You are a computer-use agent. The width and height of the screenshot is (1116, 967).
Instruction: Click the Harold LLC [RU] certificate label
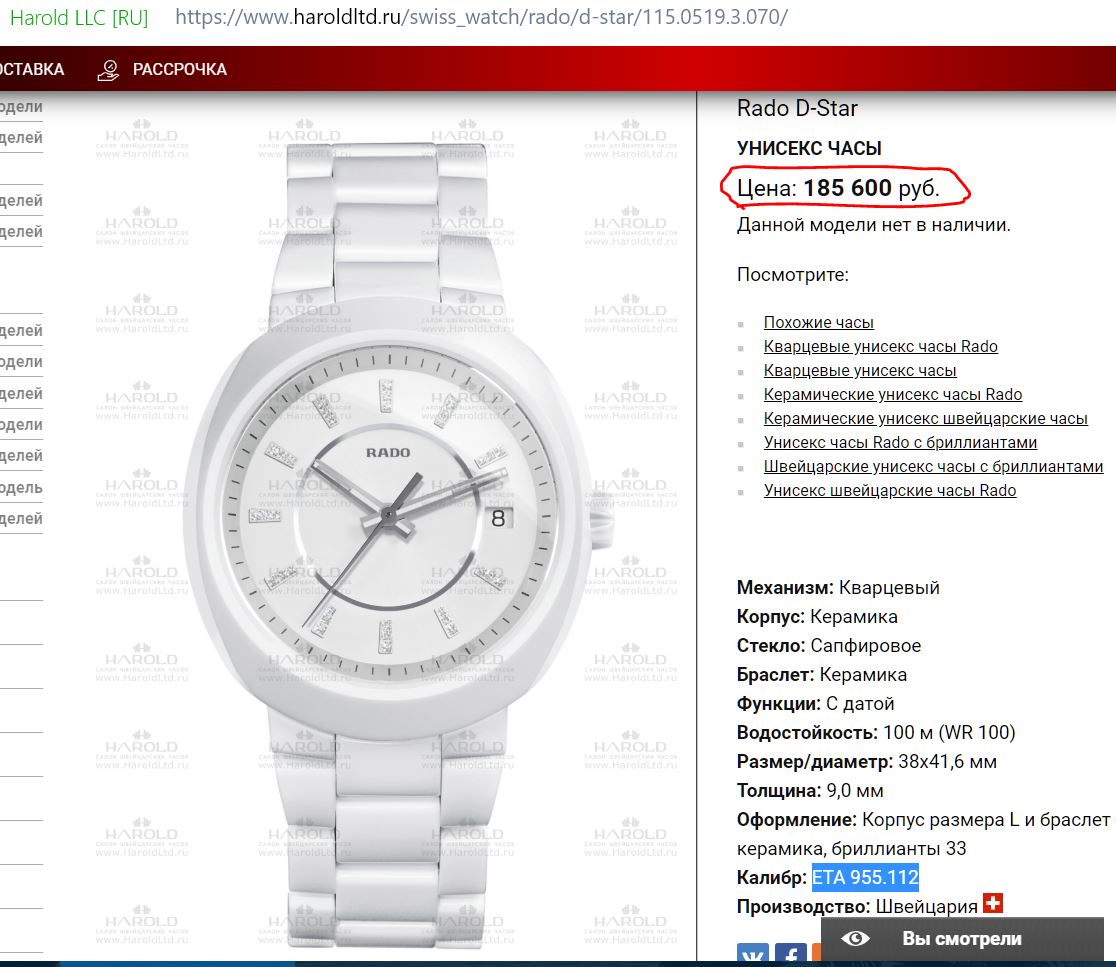tap(78, 18)
